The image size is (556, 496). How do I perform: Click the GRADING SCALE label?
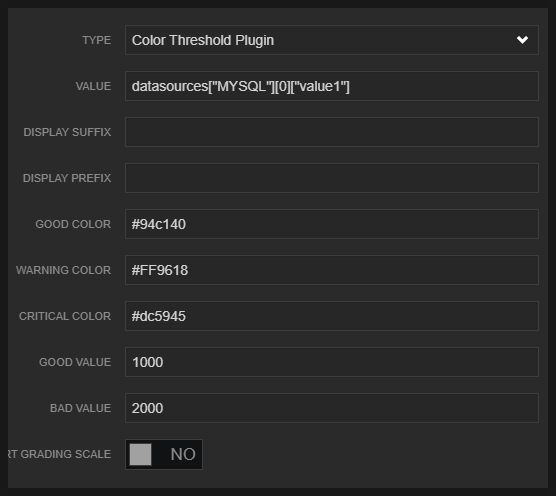point(60,454)
